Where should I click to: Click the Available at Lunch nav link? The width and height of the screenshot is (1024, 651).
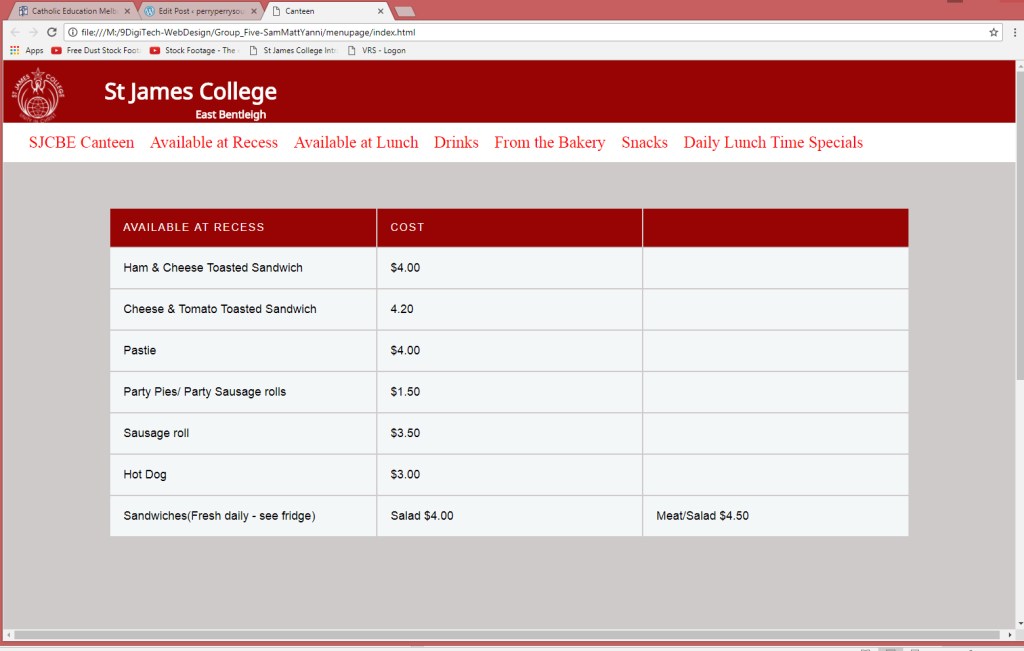click(356, 142)
